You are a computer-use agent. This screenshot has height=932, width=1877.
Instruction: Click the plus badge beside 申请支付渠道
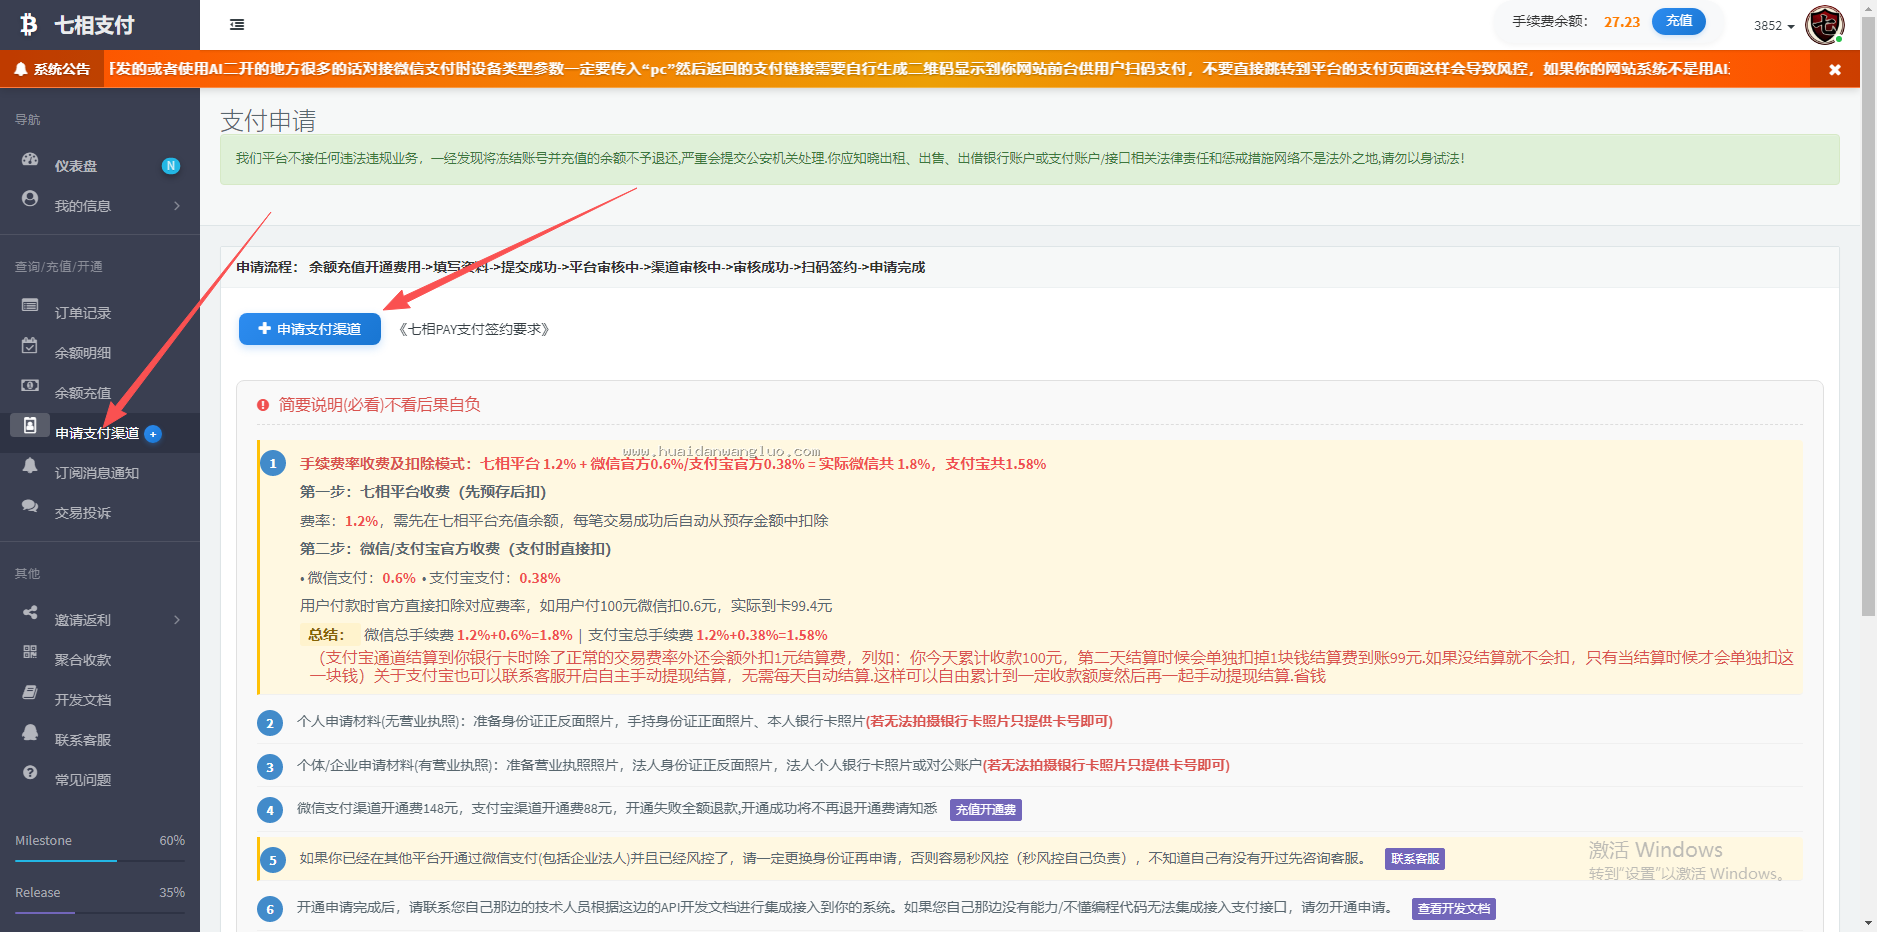pos(153,434)
